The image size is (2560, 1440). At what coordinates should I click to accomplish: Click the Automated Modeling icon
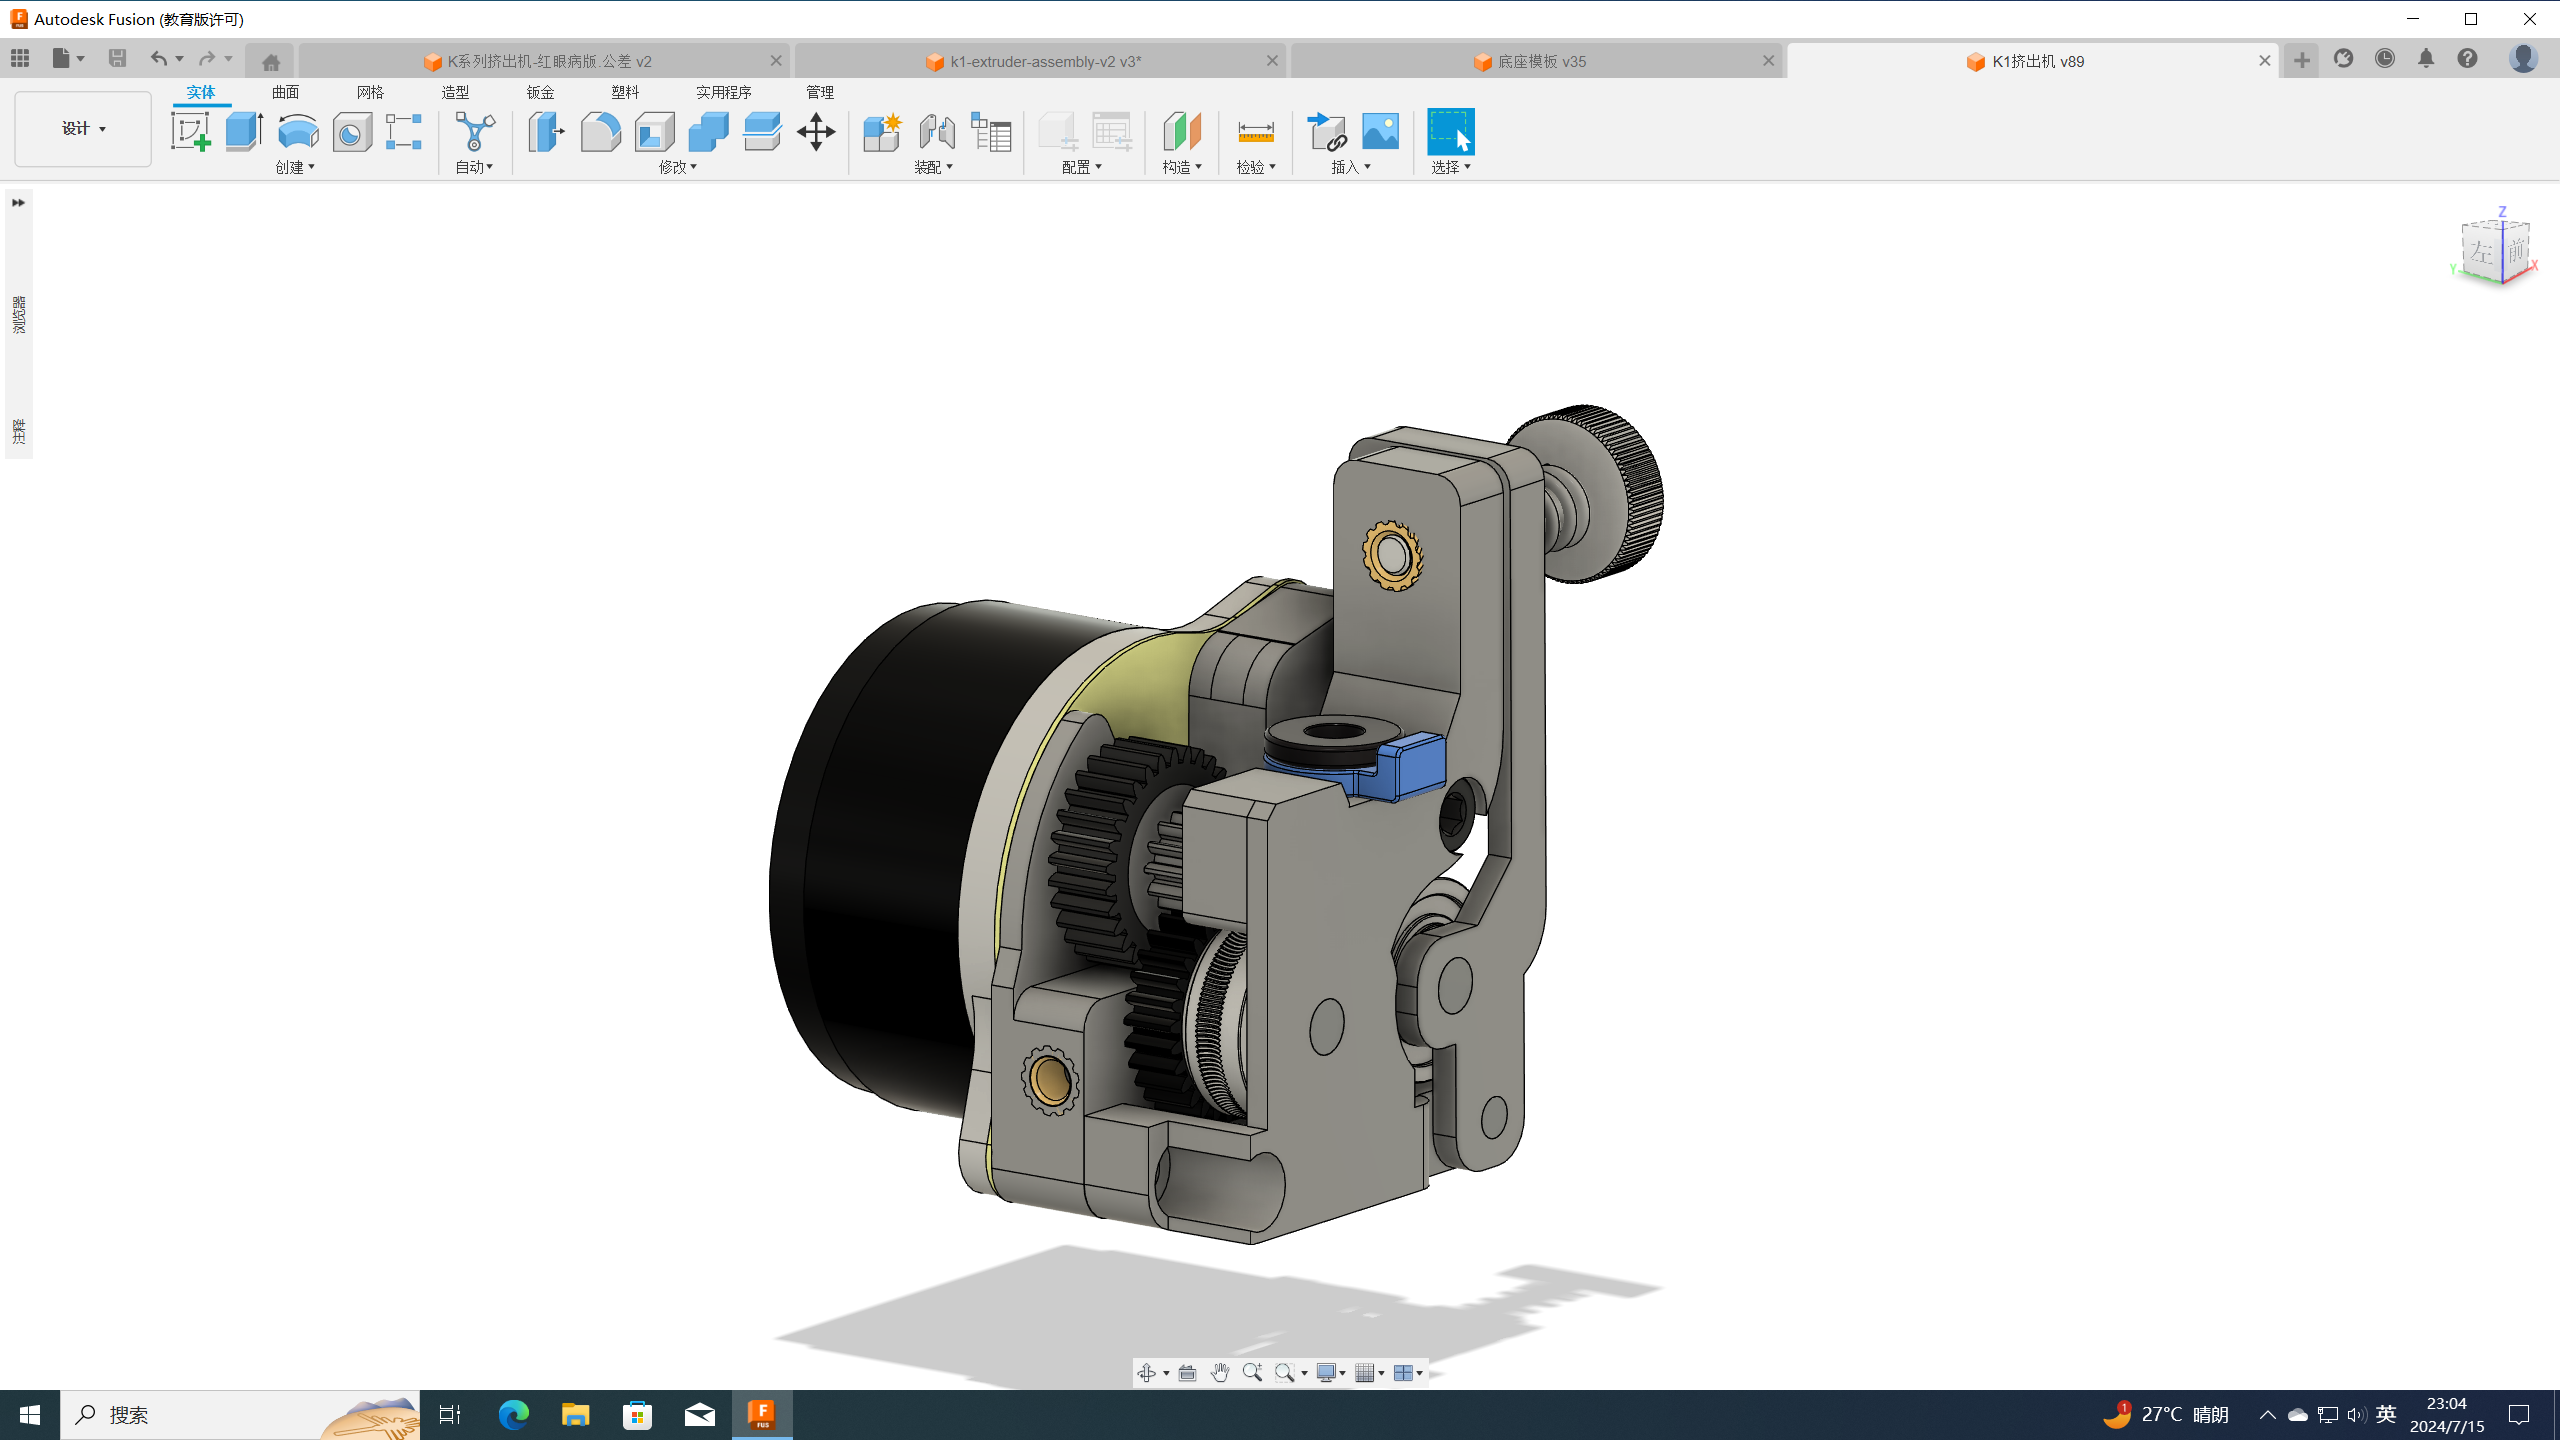click(x=474, y=131)
